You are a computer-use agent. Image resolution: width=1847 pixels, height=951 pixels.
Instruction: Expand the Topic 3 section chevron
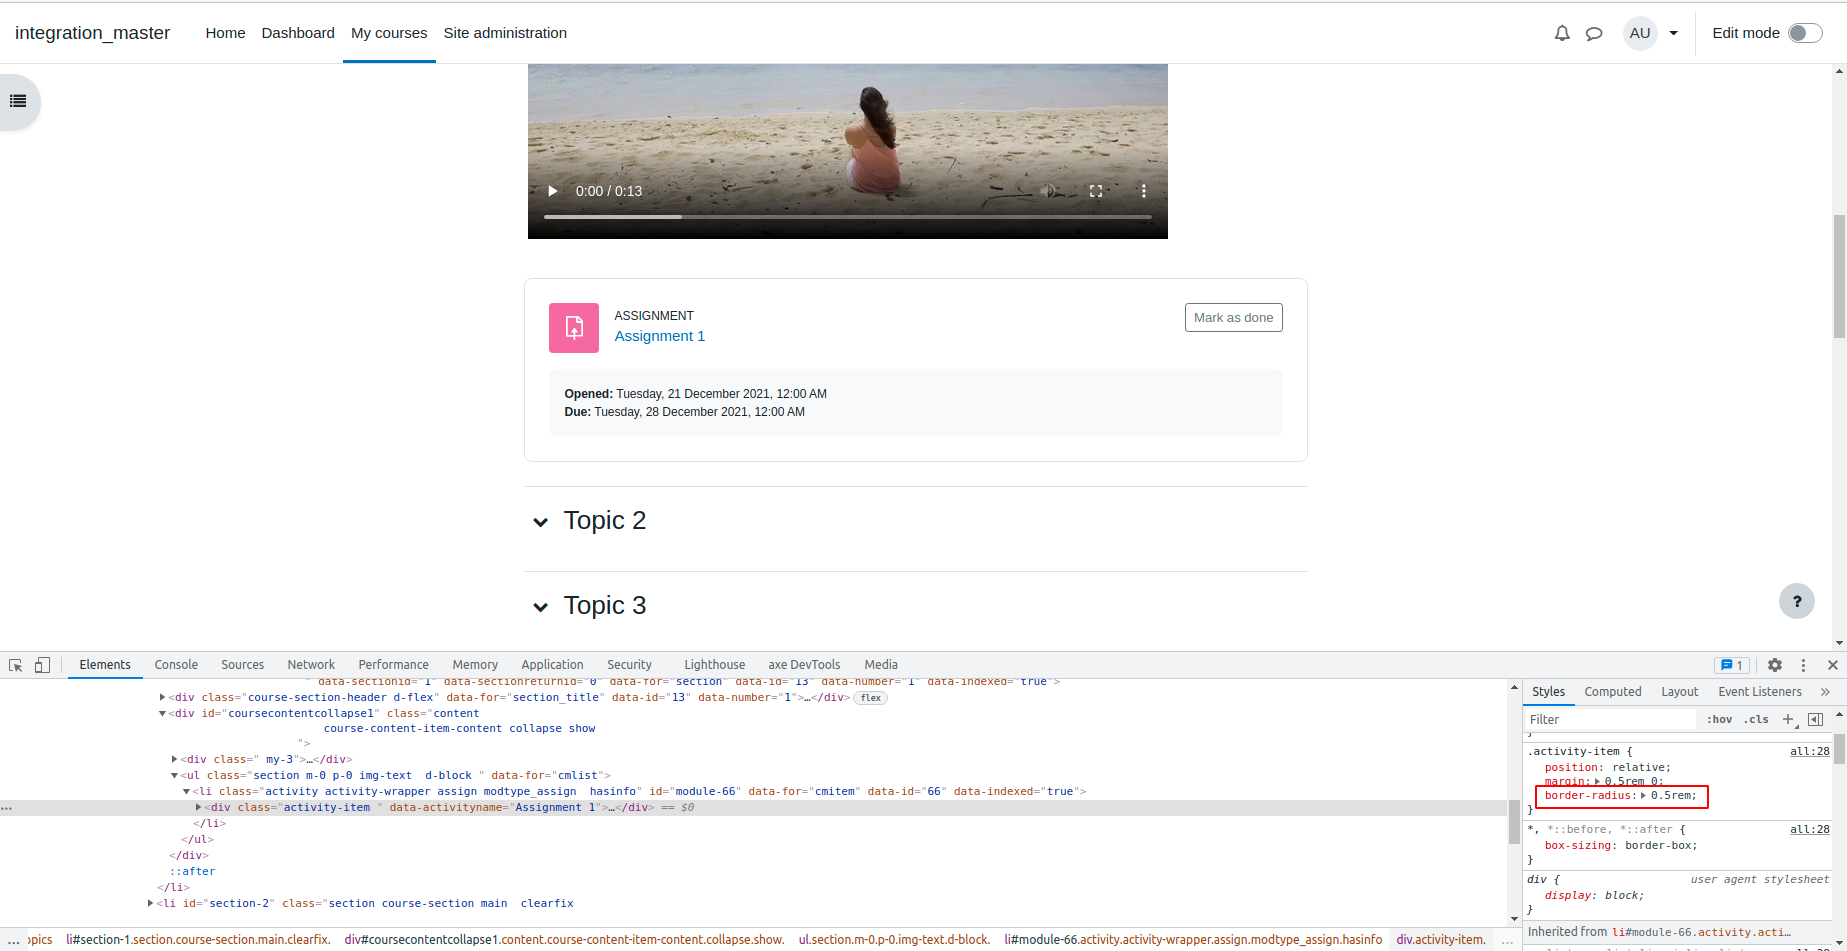(x=541, y=607)
